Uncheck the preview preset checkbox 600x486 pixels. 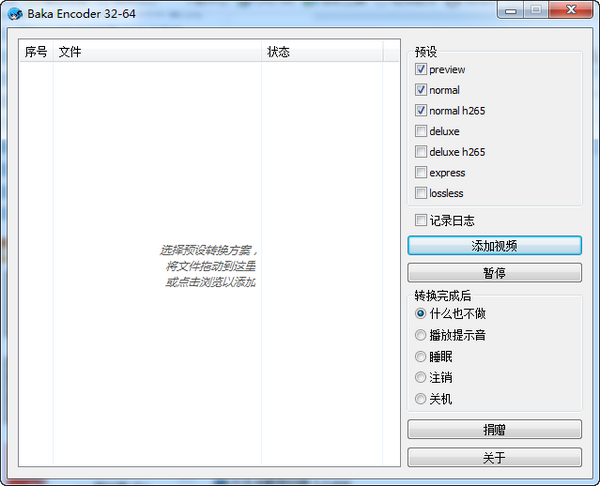tap(421, 70)
